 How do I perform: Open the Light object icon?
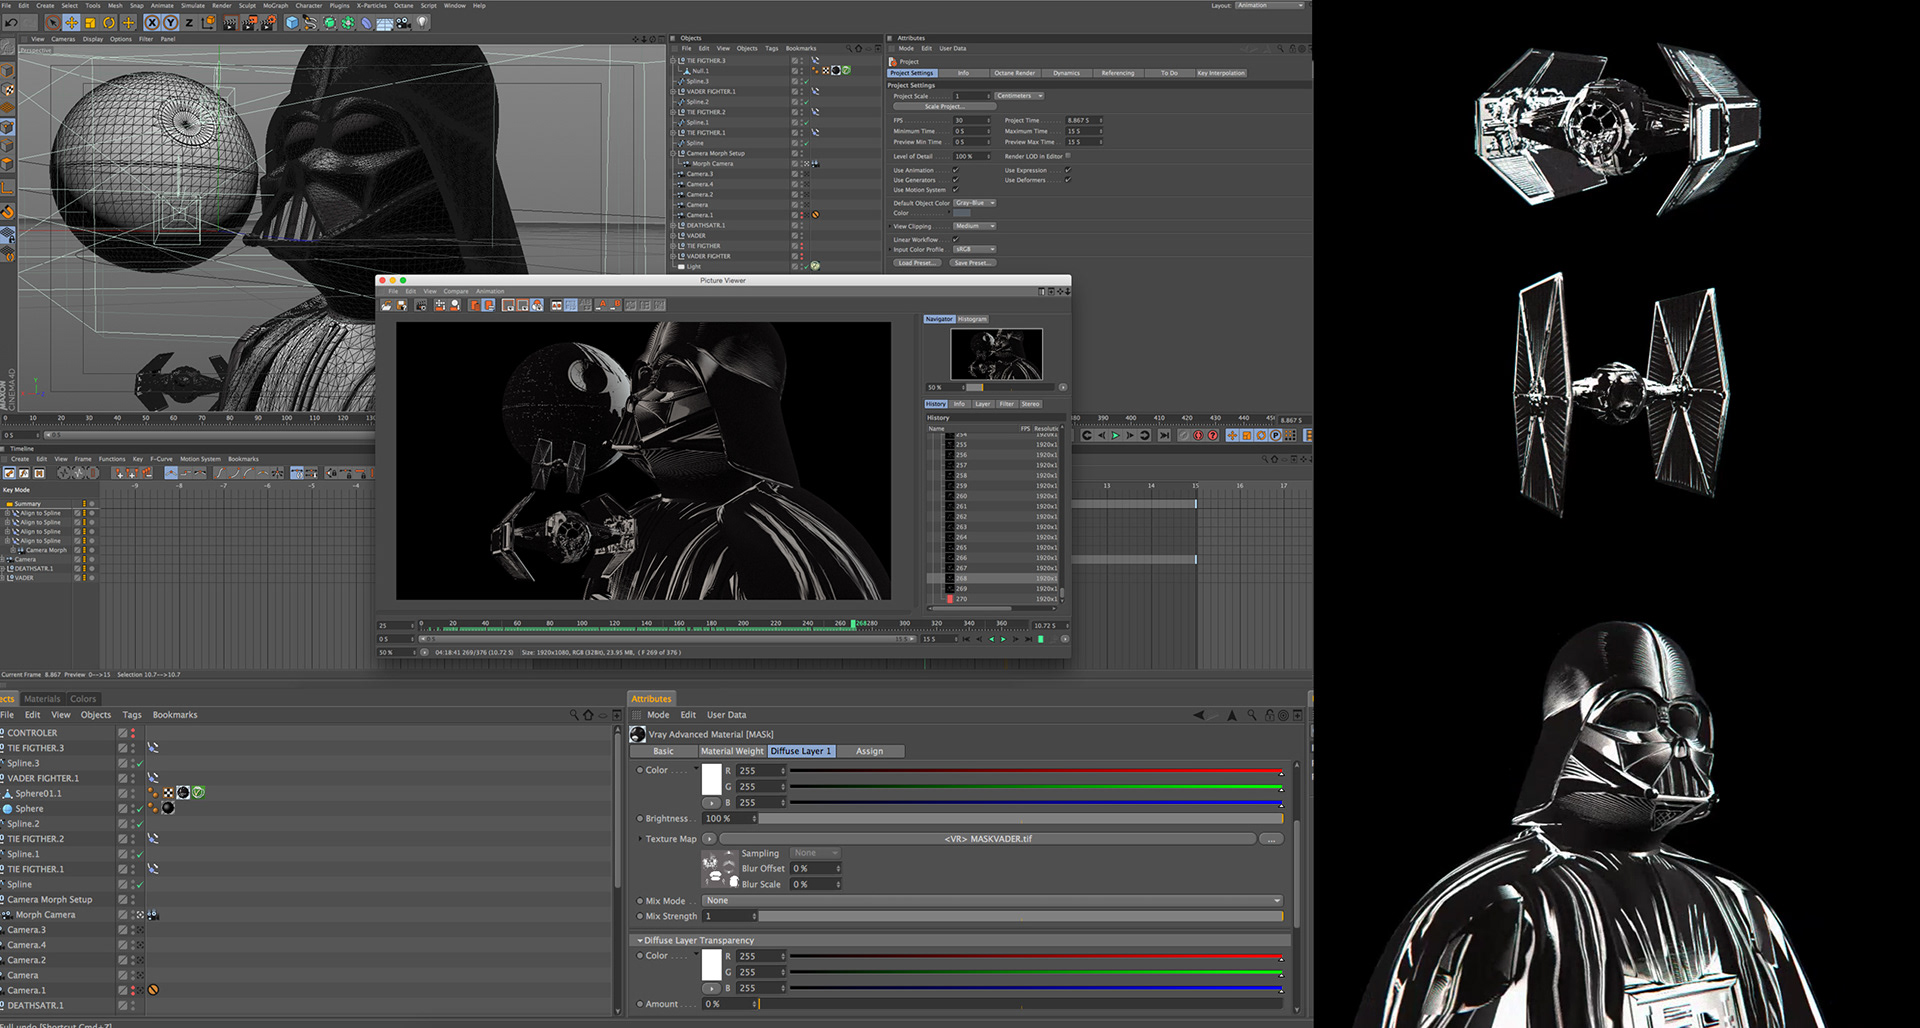coord(422,22)
